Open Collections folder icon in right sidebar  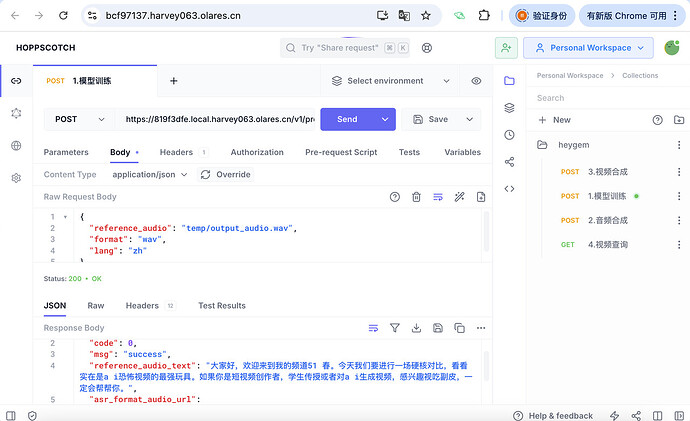pyautogui.click(x=509, y=81)
